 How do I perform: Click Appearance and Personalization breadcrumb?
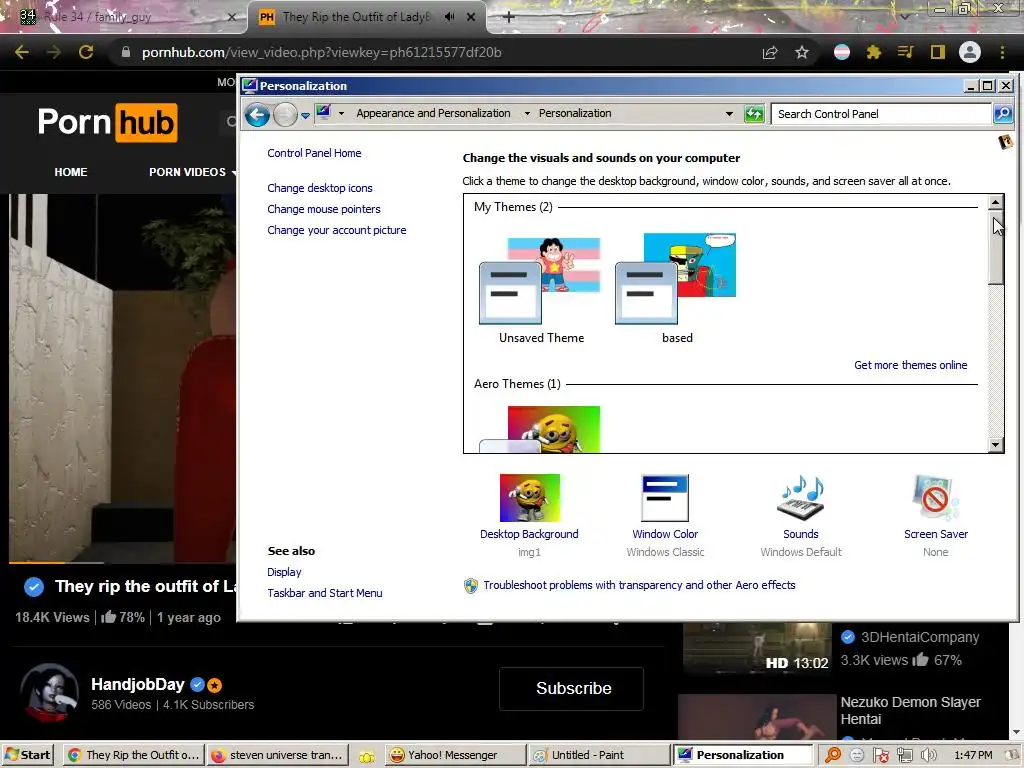[x=433, y=114]
